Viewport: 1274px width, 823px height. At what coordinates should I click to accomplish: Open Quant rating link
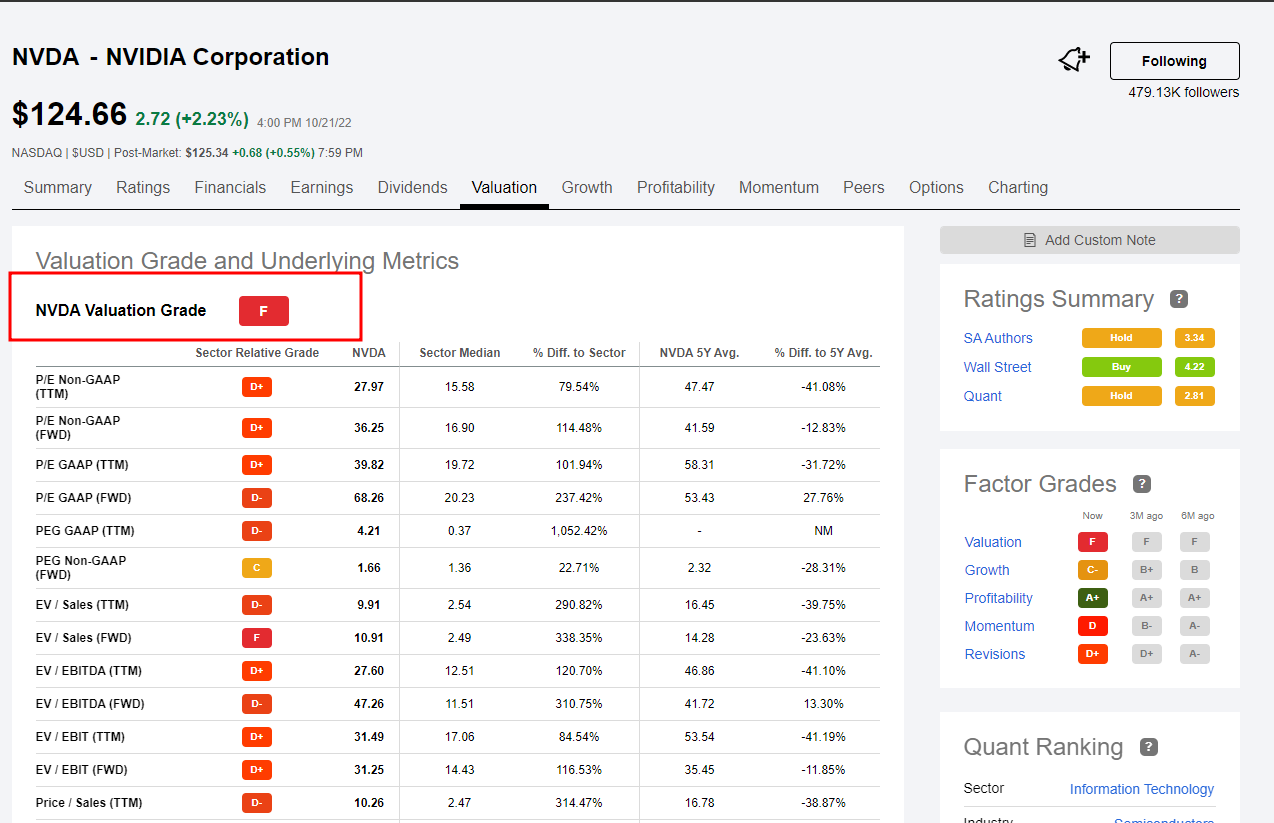tap(983, 396)
